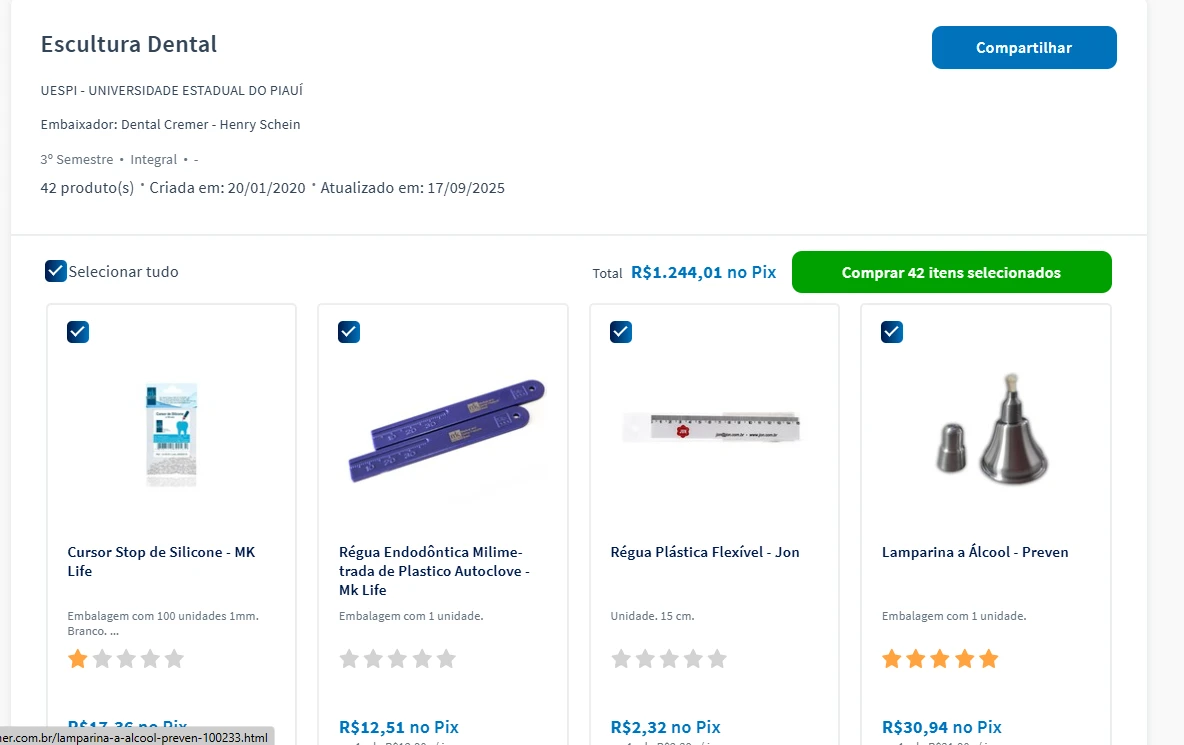This screenshot has height=745, width=1184.
Task: Uncheck the Selecionar tudo checkbox
Action: pyautogui.click(x=55, y=271)
